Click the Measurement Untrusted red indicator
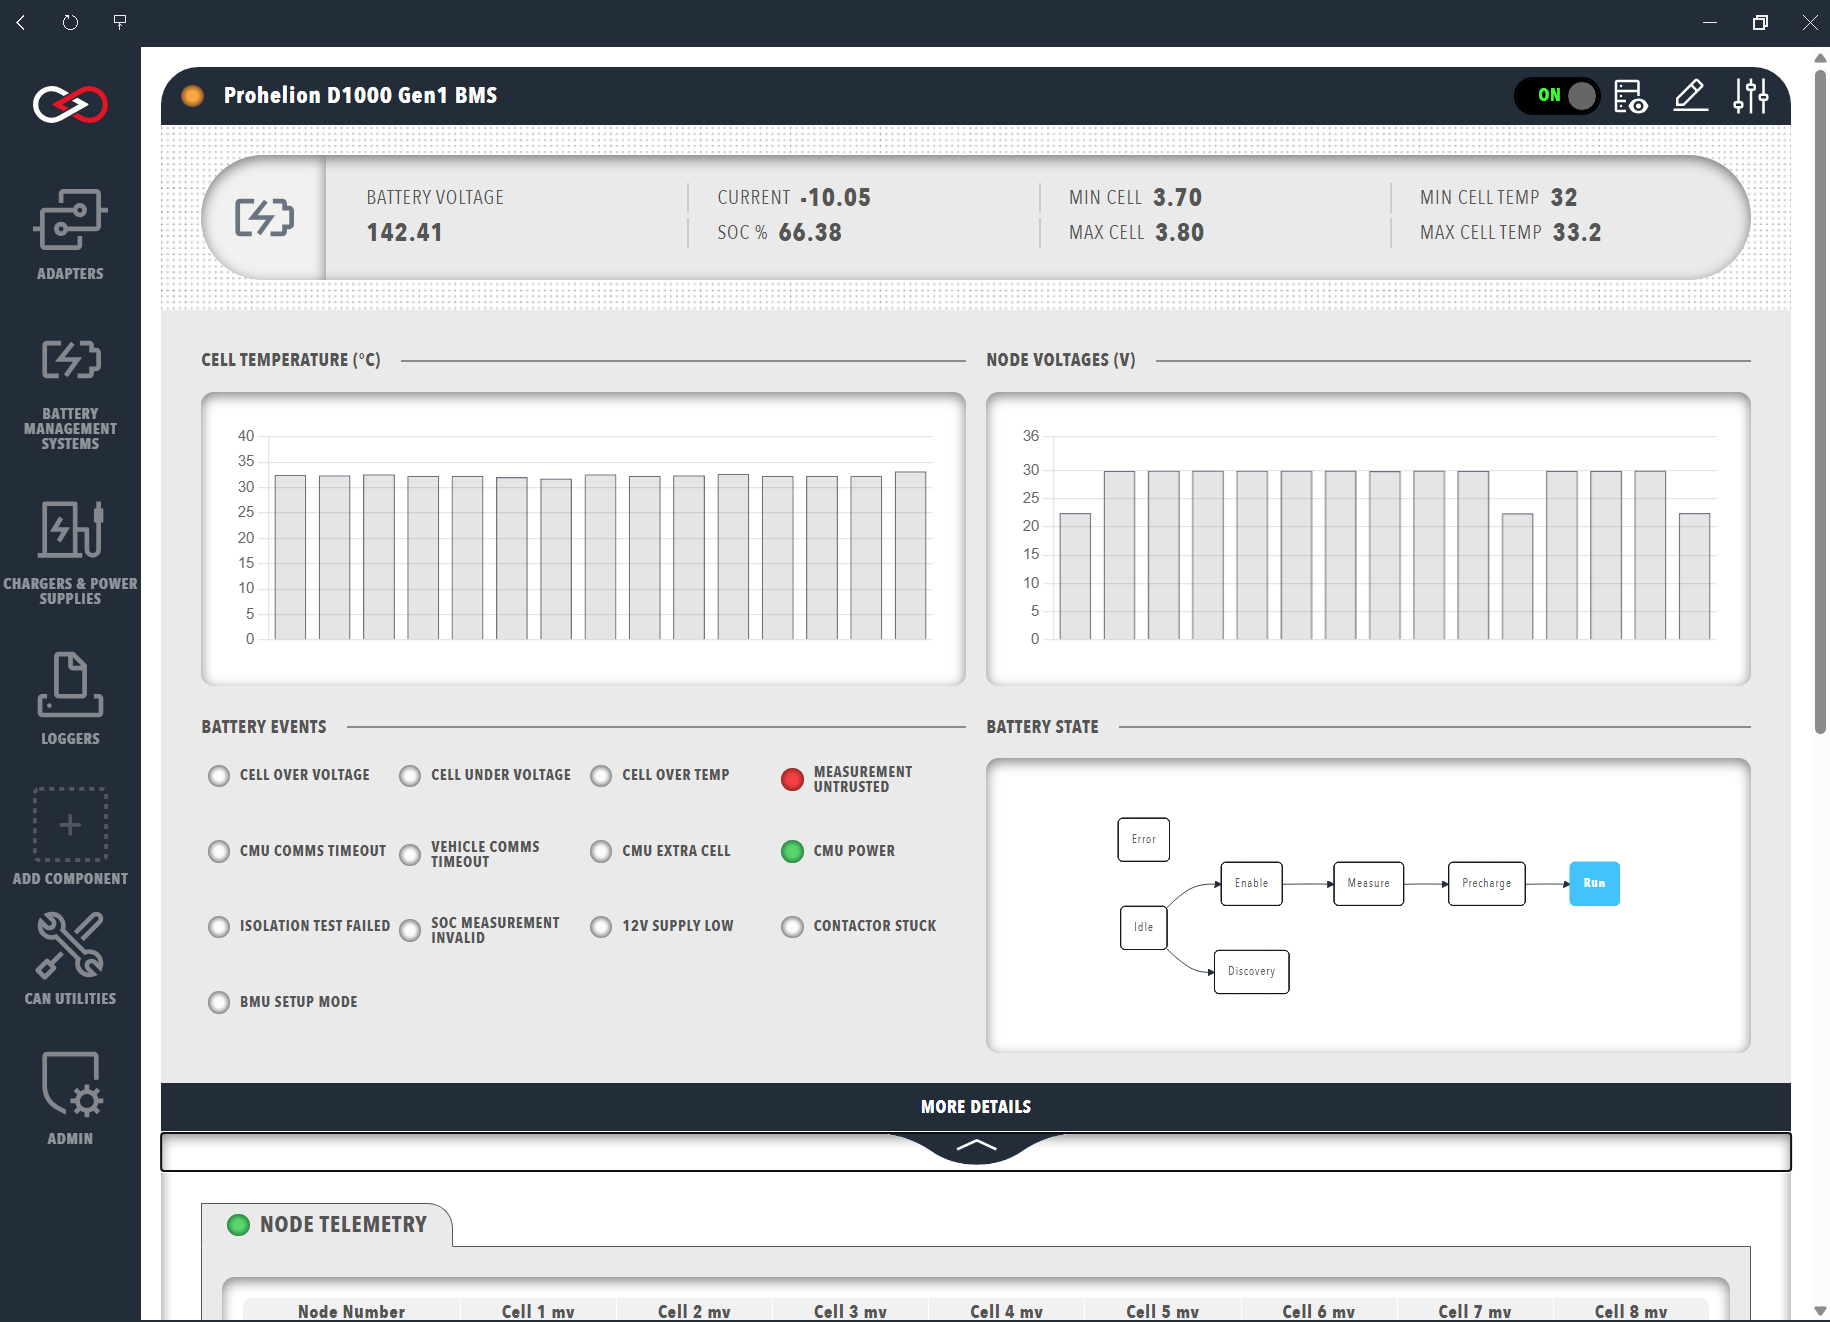 pyautogui.click(x=792, y=780)
